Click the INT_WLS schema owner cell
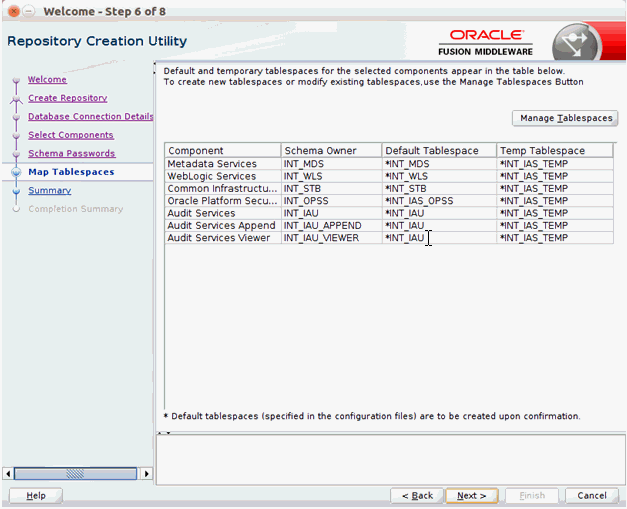Viewport: 627px width, 509px height. click(331, 176)
